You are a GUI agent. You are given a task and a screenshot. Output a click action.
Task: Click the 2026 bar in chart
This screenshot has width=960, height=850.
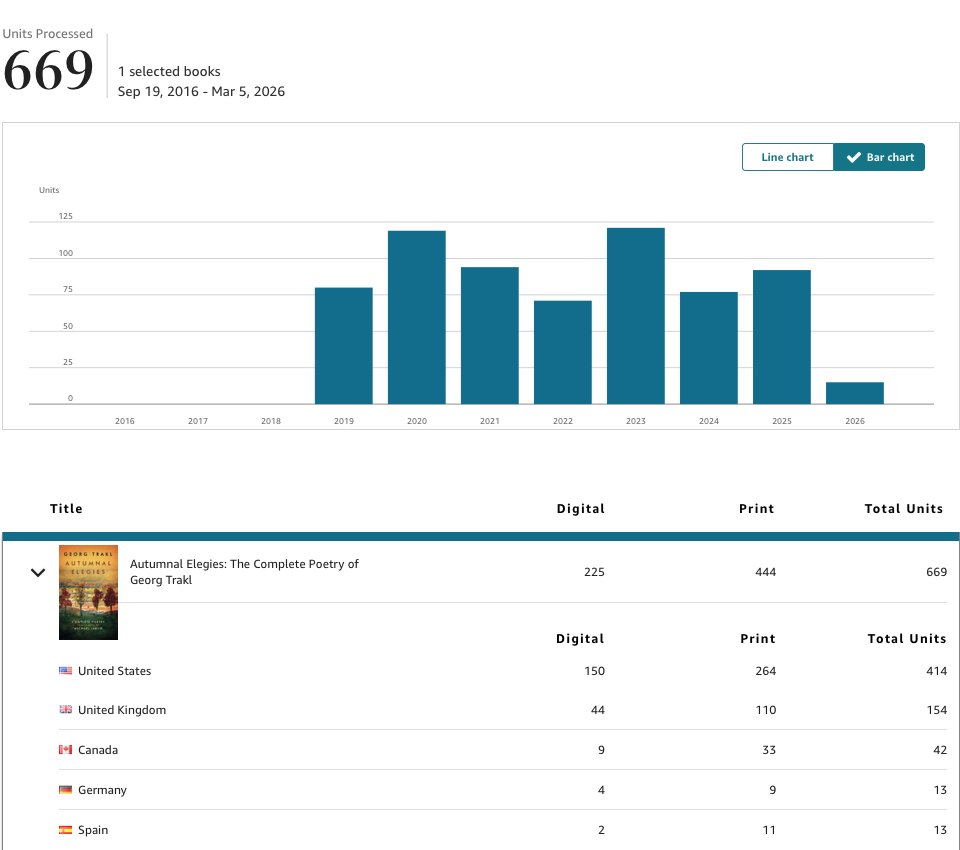tap(855, 393)
